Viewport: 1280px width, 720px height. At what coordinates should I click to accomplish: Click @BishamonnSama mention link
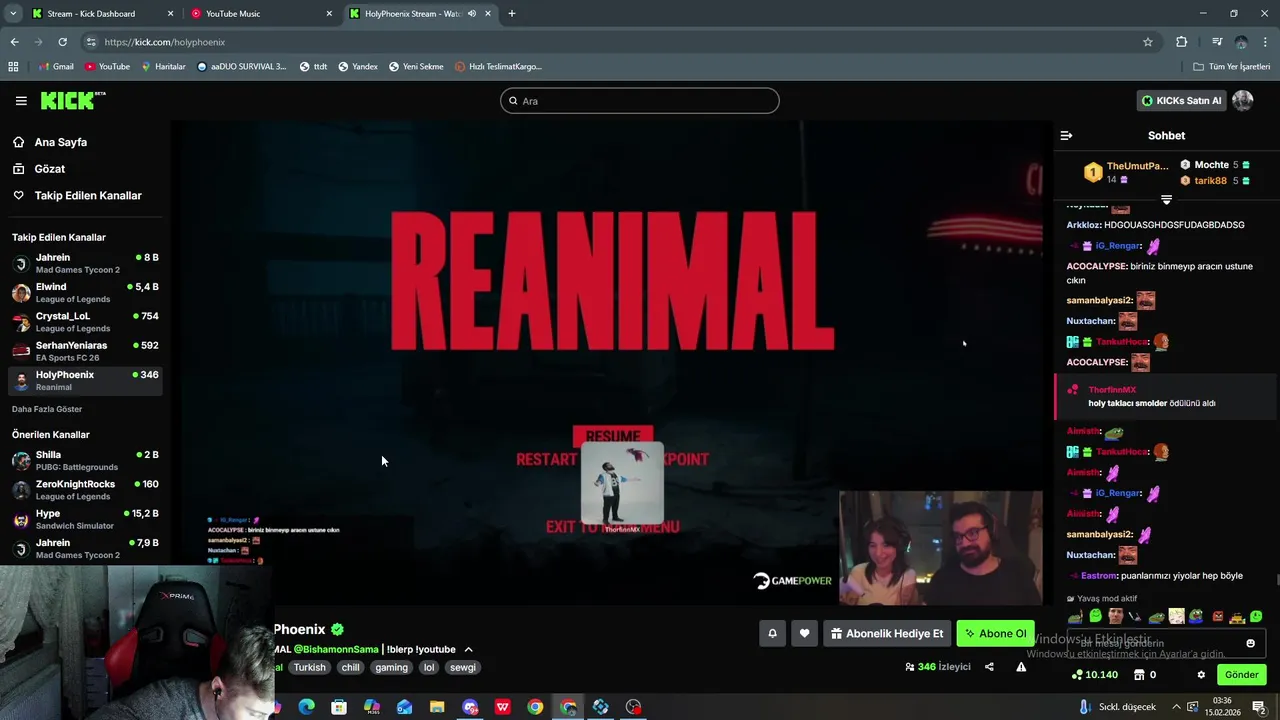(336, 650)
